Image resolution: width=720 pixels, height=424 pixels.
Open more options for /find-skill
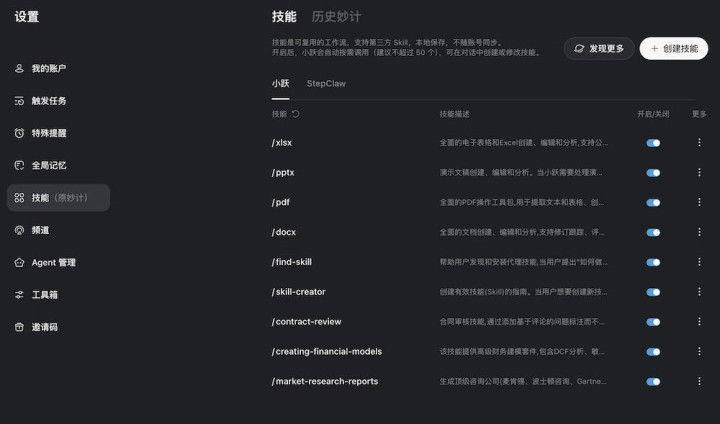[x=699, y=262]
